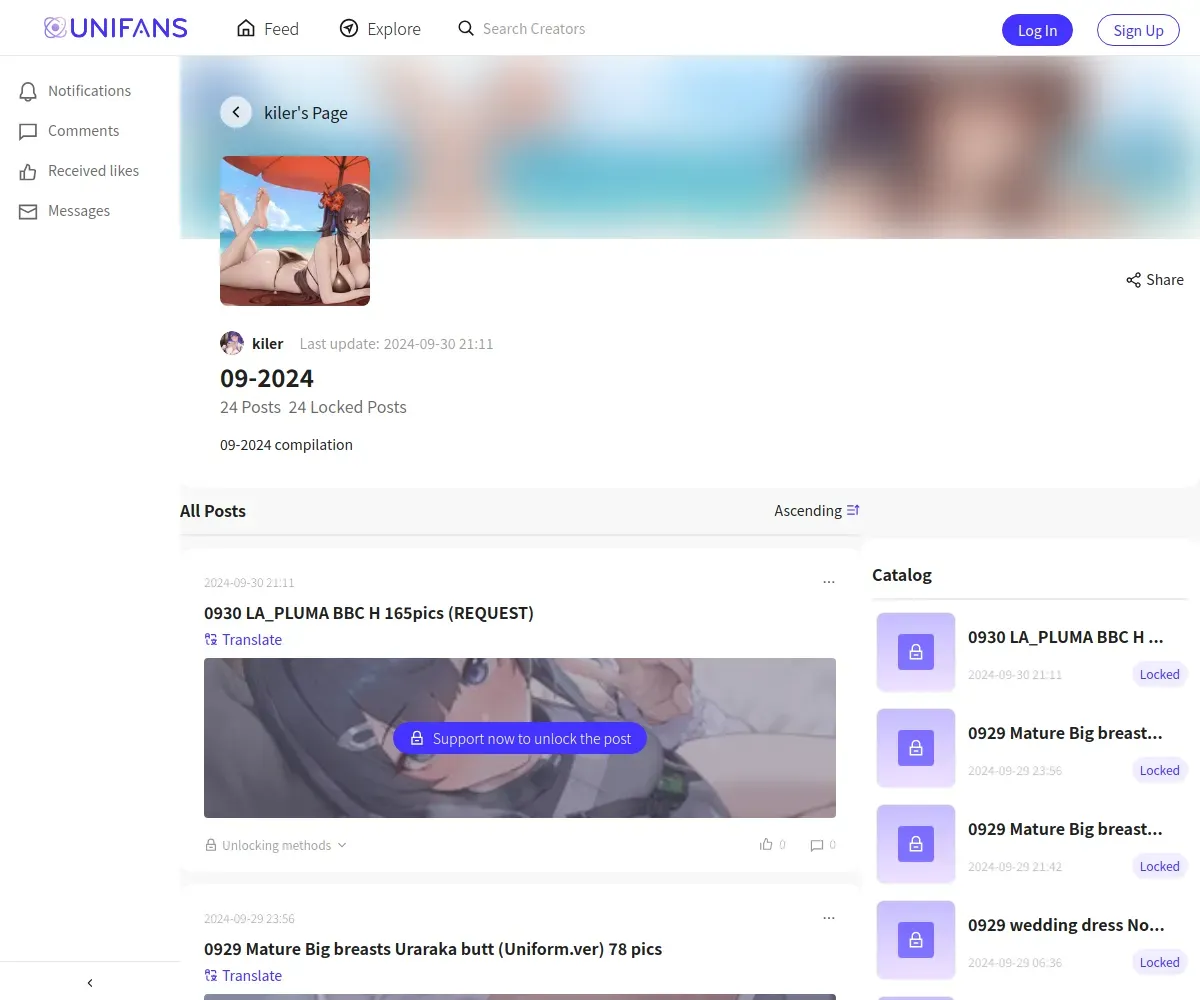Open more options for 0929 Uraraka post
The width and height of the screenshot is (1200, 1000).
[829, 918]
